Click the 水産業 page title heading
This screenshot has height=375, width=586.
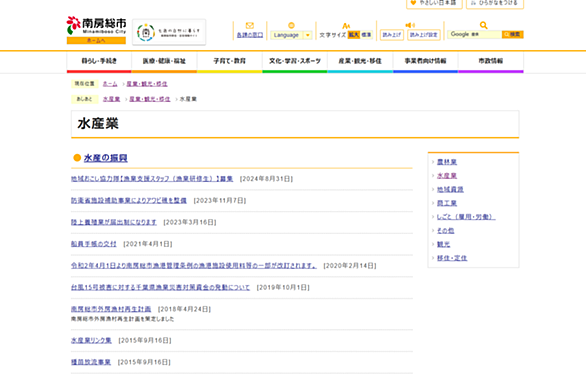point(98,124)
